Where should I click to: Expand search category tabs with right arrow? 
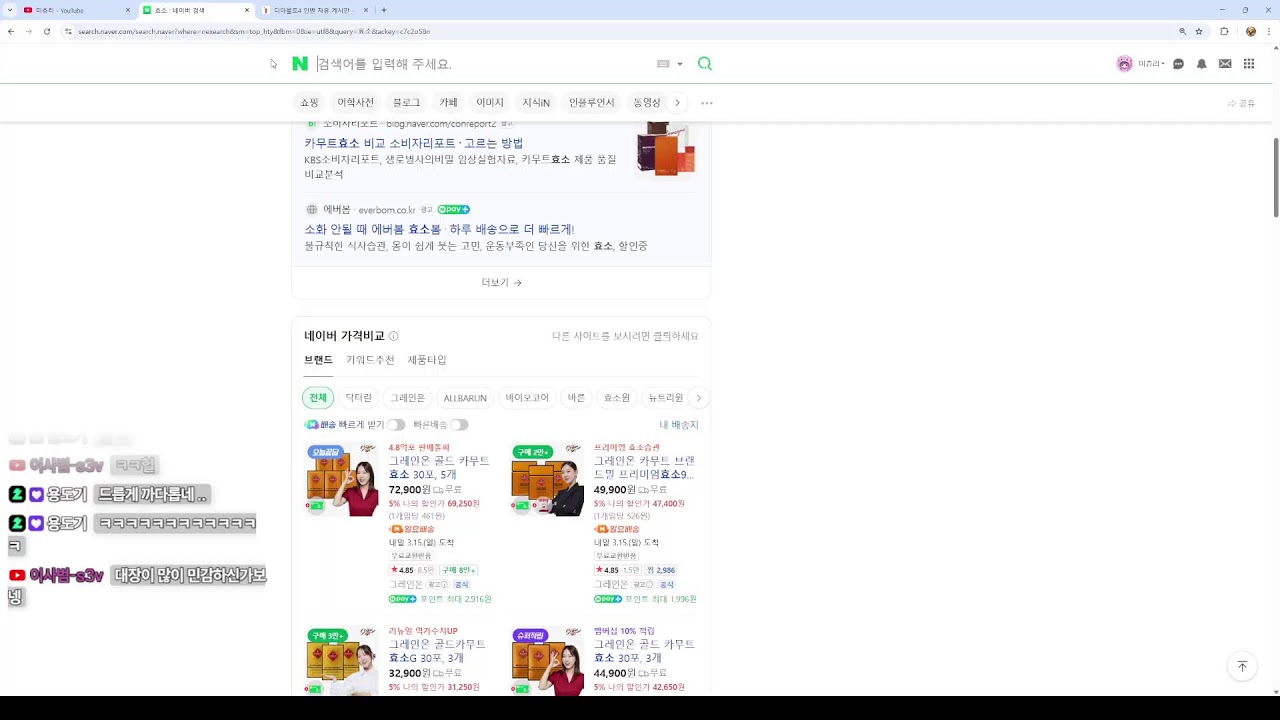click(x=677, y=103)
